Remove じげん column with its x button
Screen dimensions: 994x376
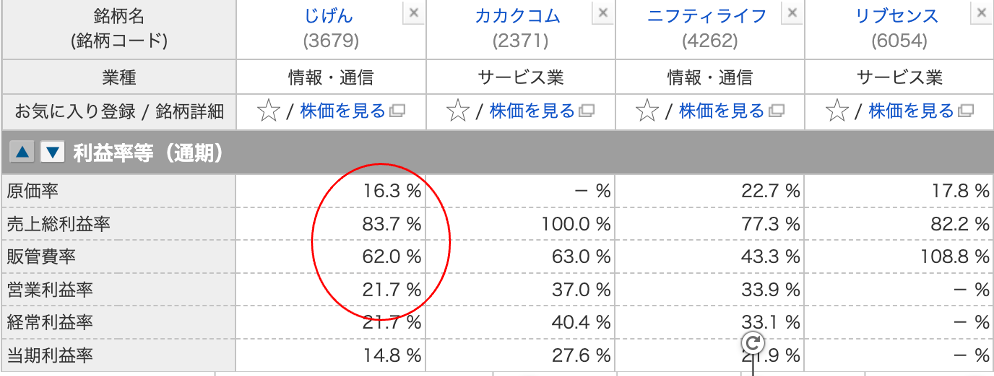[x=413, y=12]
